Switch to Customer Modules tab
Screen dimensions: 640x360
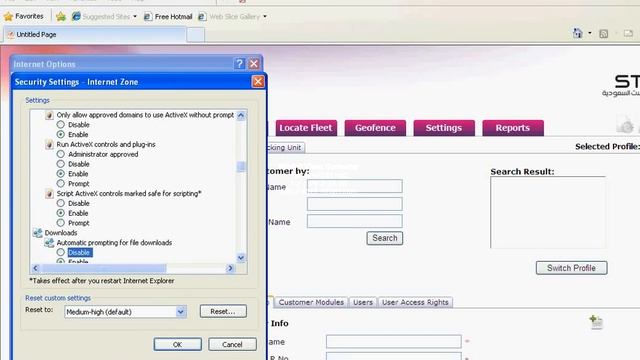pyautogui.click(x=311, y=302)
